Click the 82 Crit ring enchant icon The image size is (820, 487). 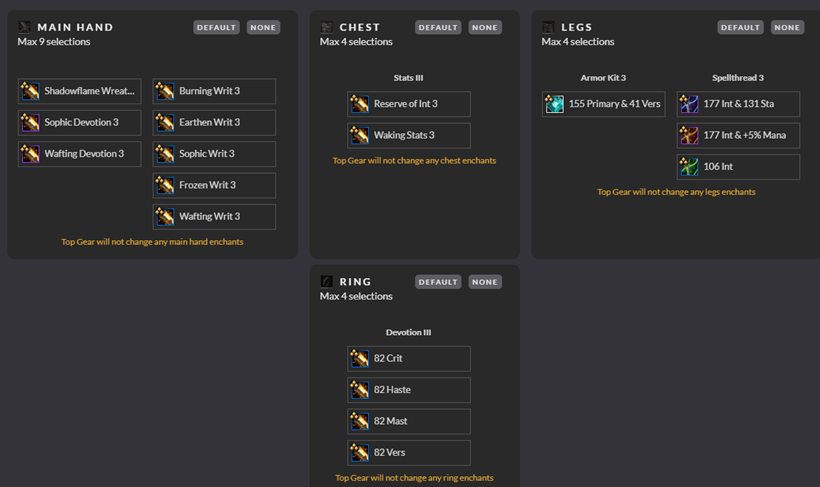[359, 358]
